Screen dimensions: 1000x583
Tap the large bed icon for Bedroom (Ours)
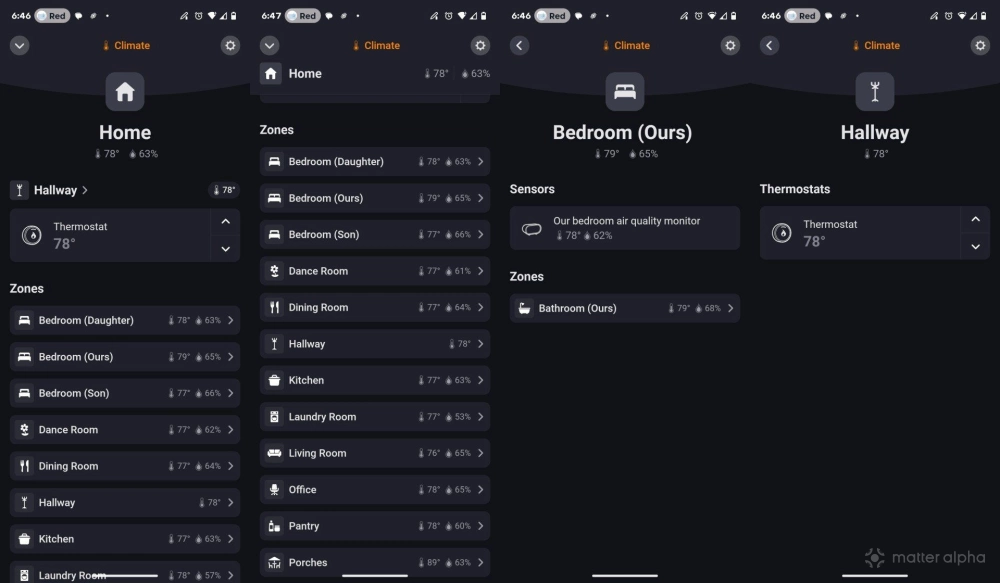pyautogui.click(x=625, y=92)
